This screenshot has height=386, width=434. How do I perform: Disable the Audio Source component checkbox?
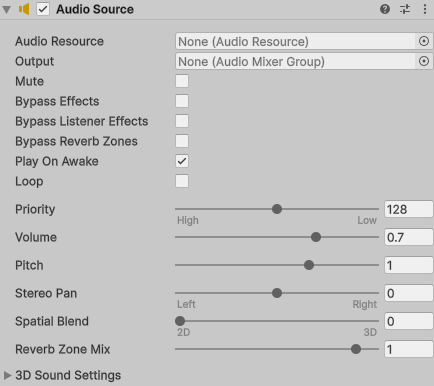43,9
